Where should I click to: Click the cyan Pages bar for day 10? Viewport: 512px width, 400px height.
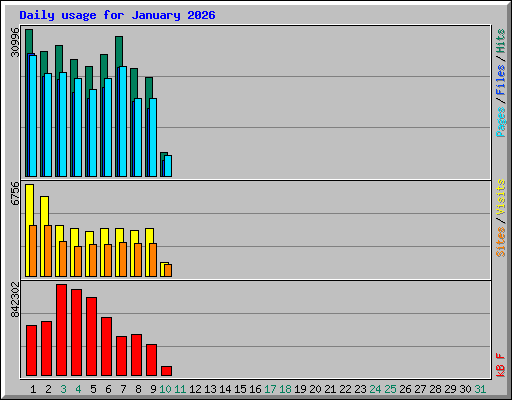168,166
